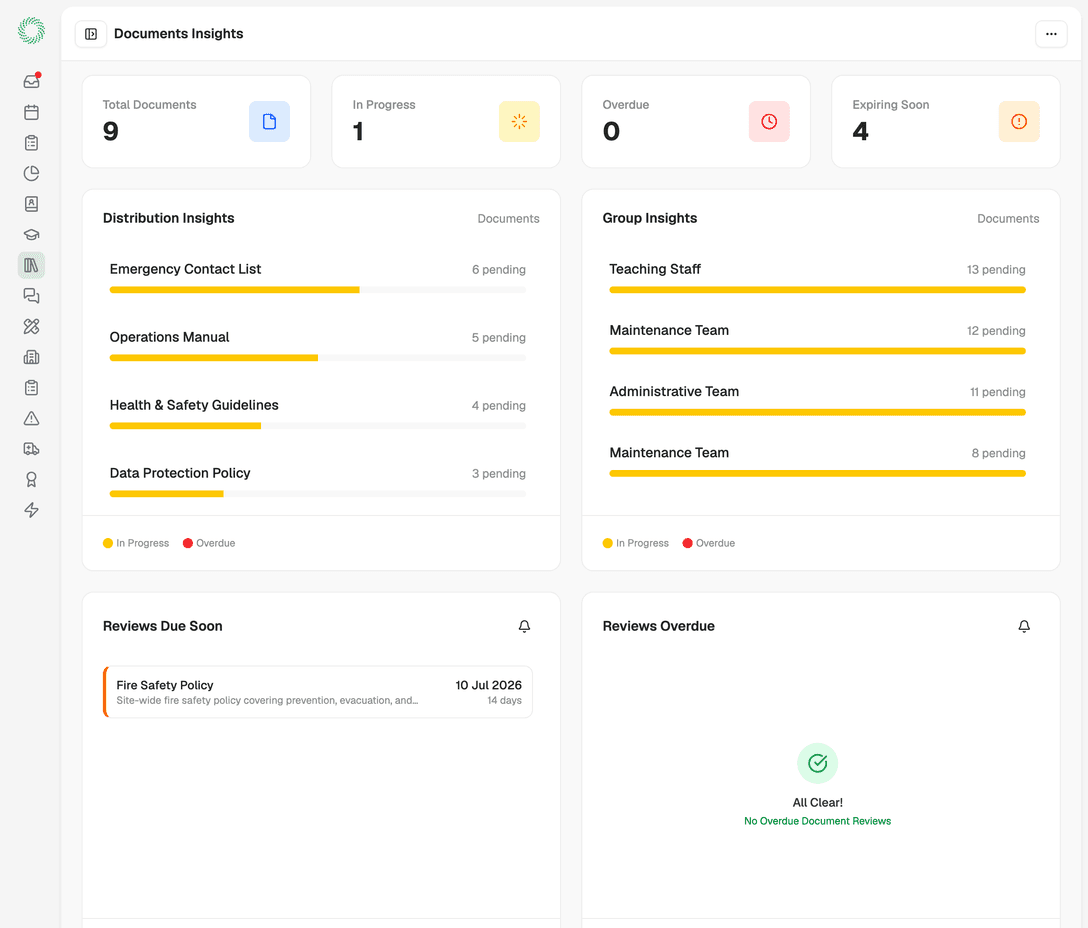Open the Total Documents card
The height and width of the screenshot is (928, 1088).
click(x=196, y=121)
